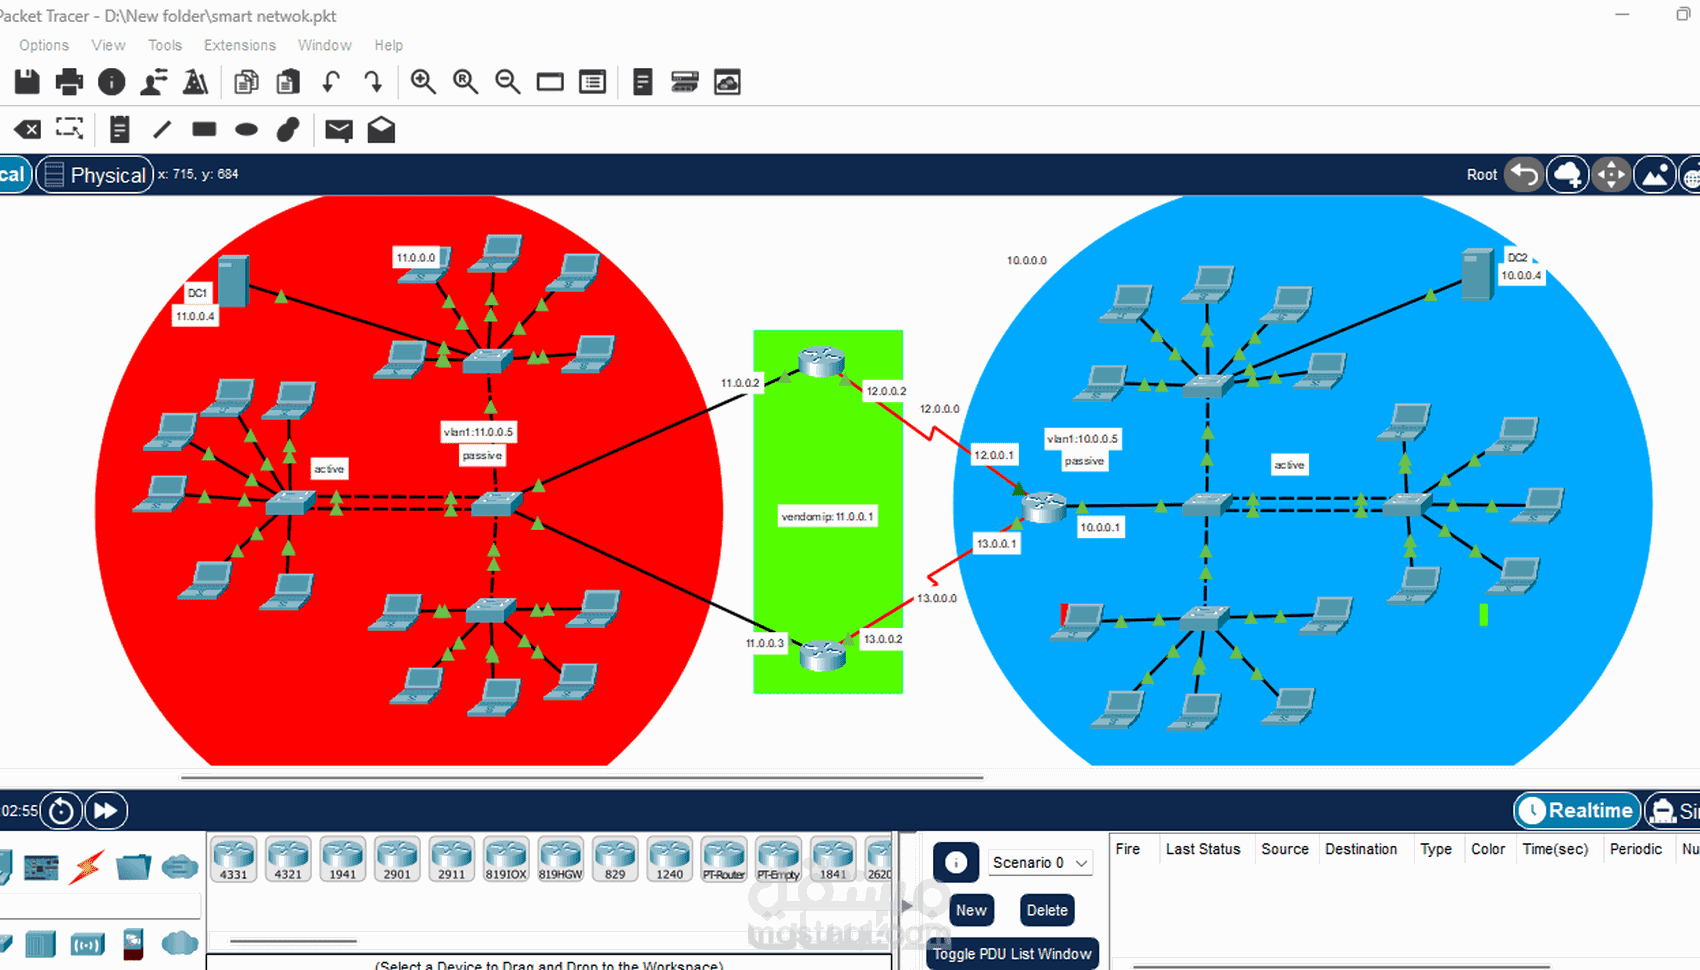
Task: Select the Components circuit board category
Action: (41, 867)
